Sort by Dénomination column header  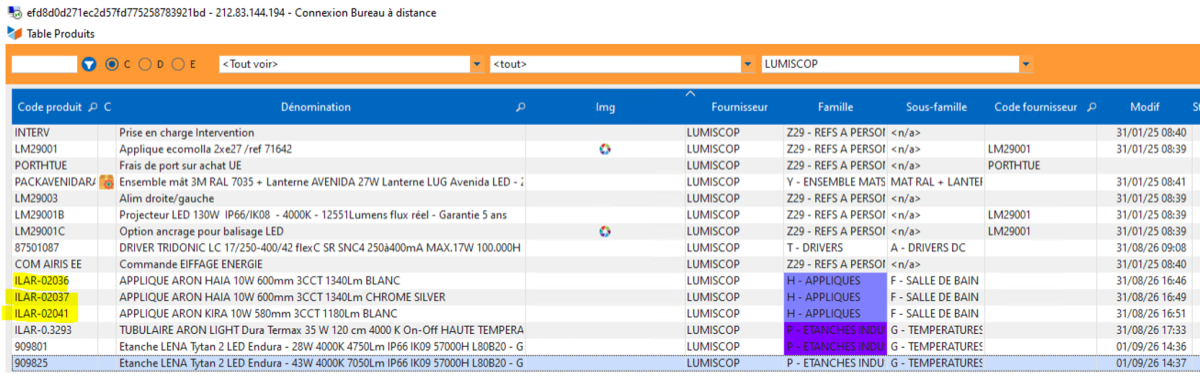(x=316, y=107)
